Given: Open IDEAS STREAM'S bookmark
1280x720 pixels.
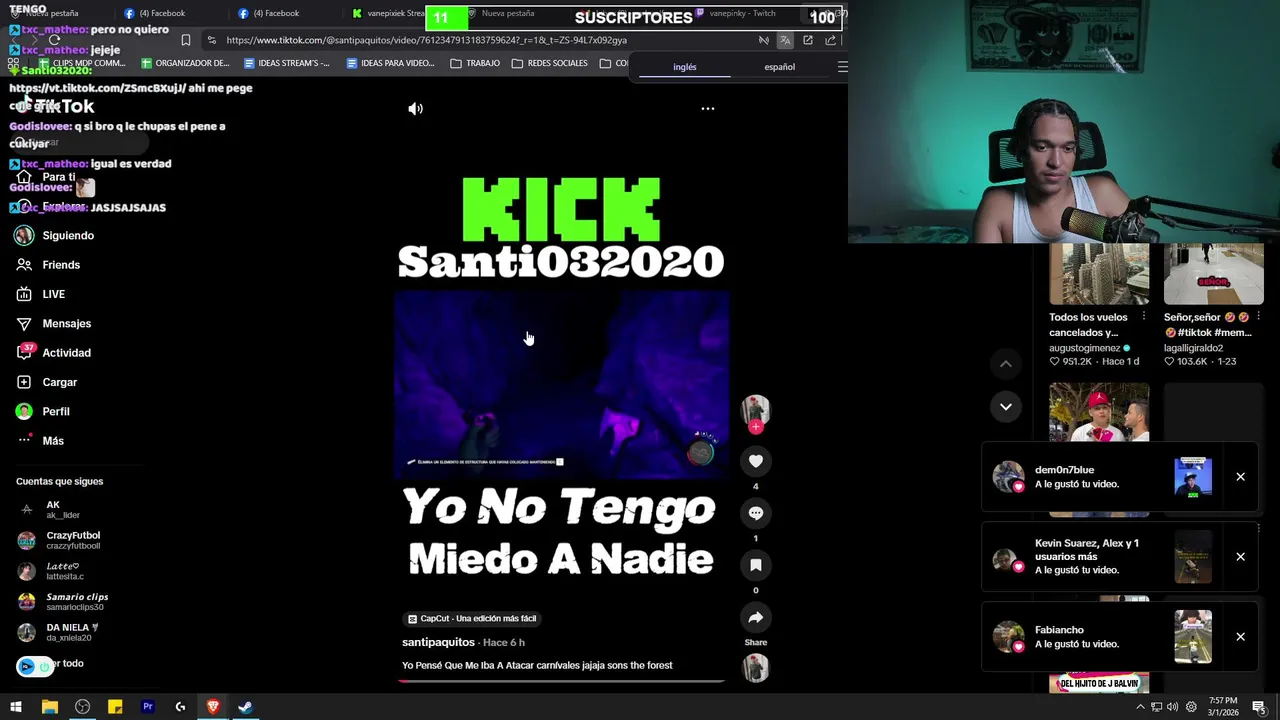Looking at the screenshot, I should (x=286, y=63).
